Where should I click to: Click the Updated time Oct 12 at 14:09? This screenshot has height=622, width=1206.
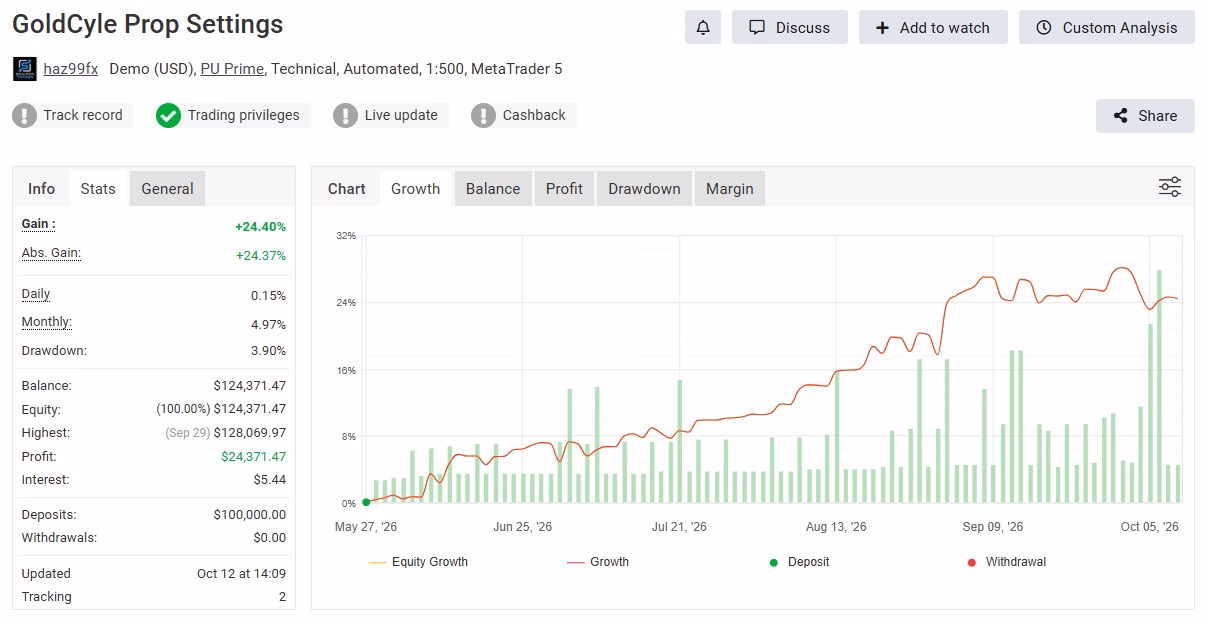point(241,574)
